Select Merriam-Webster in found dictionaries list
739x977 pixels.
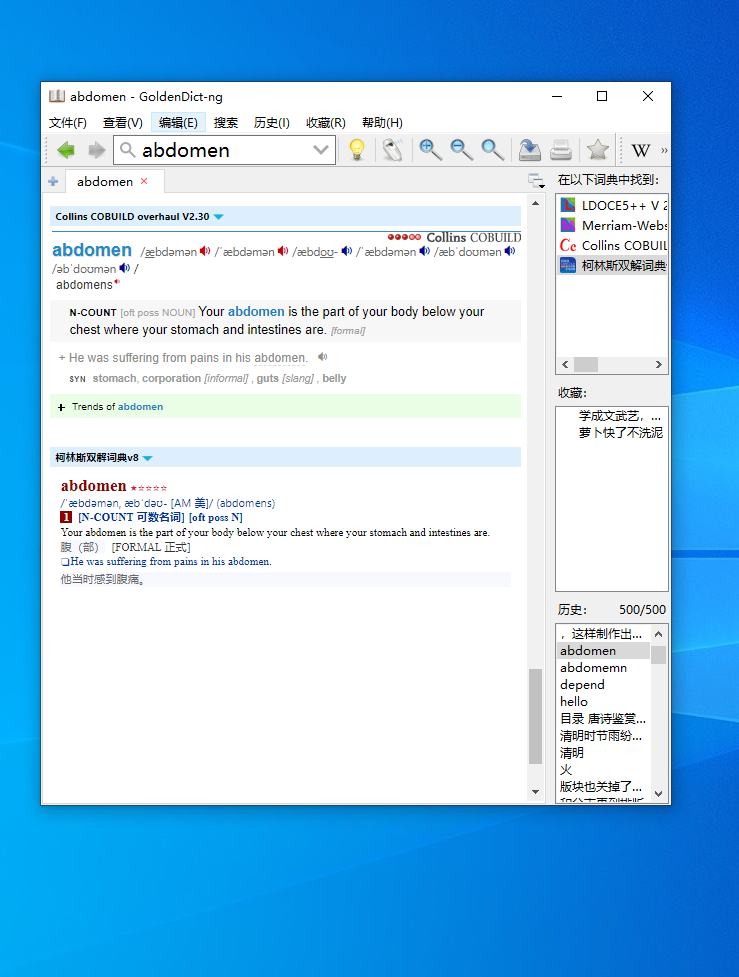pyautogui.click(x=613, y=226)
